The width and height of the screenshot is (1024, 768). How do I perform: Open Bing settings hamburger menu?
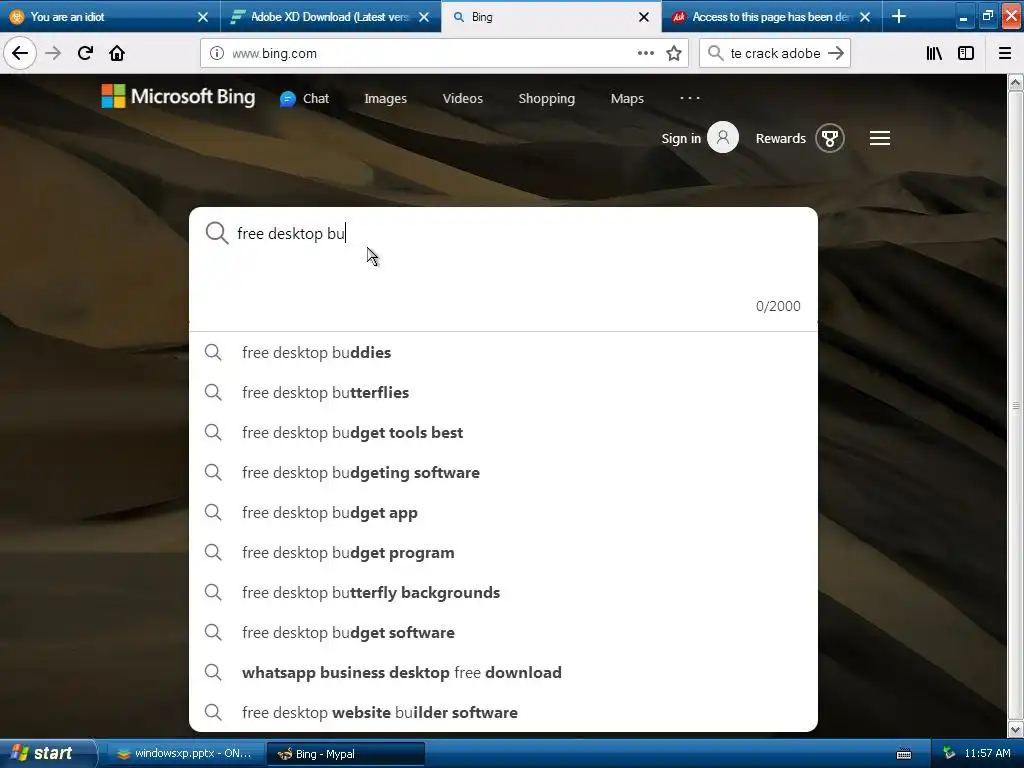pos(880,138)
